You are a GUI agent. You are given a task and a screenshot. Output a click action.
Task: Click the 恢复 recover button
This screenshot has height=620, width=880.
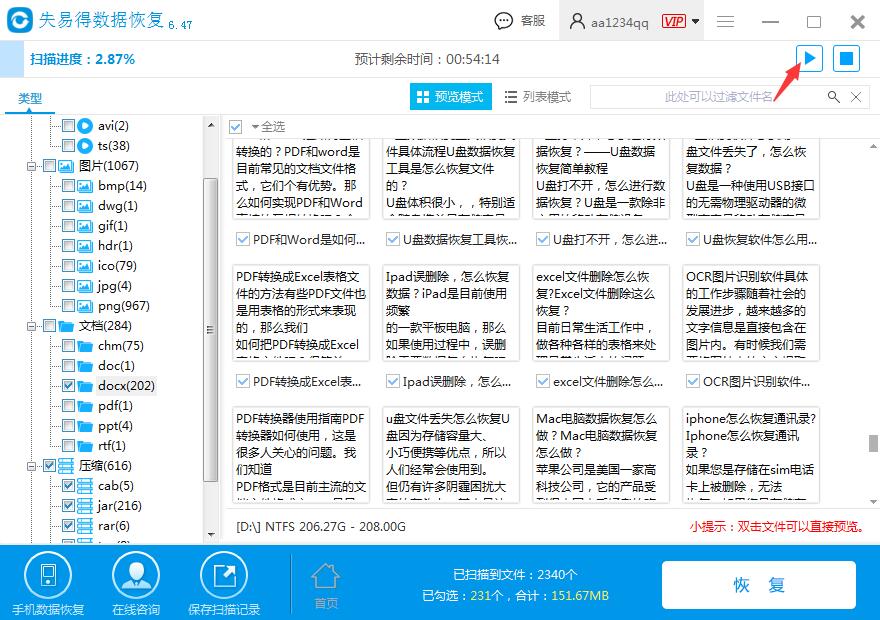point(758,584)
